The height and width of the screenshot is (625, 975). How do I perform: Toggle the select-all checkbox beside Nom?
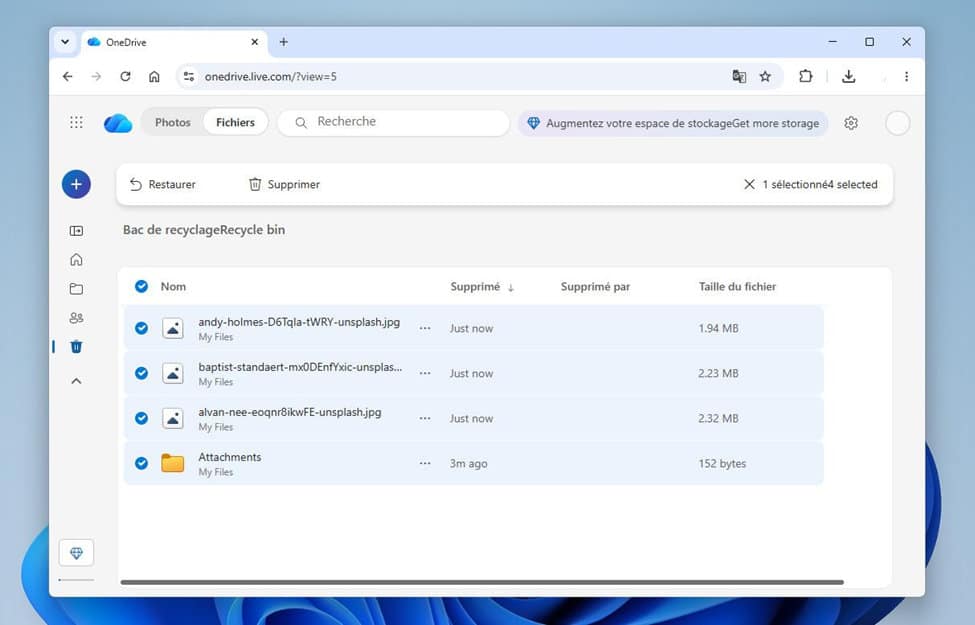(x=141, y=286)
